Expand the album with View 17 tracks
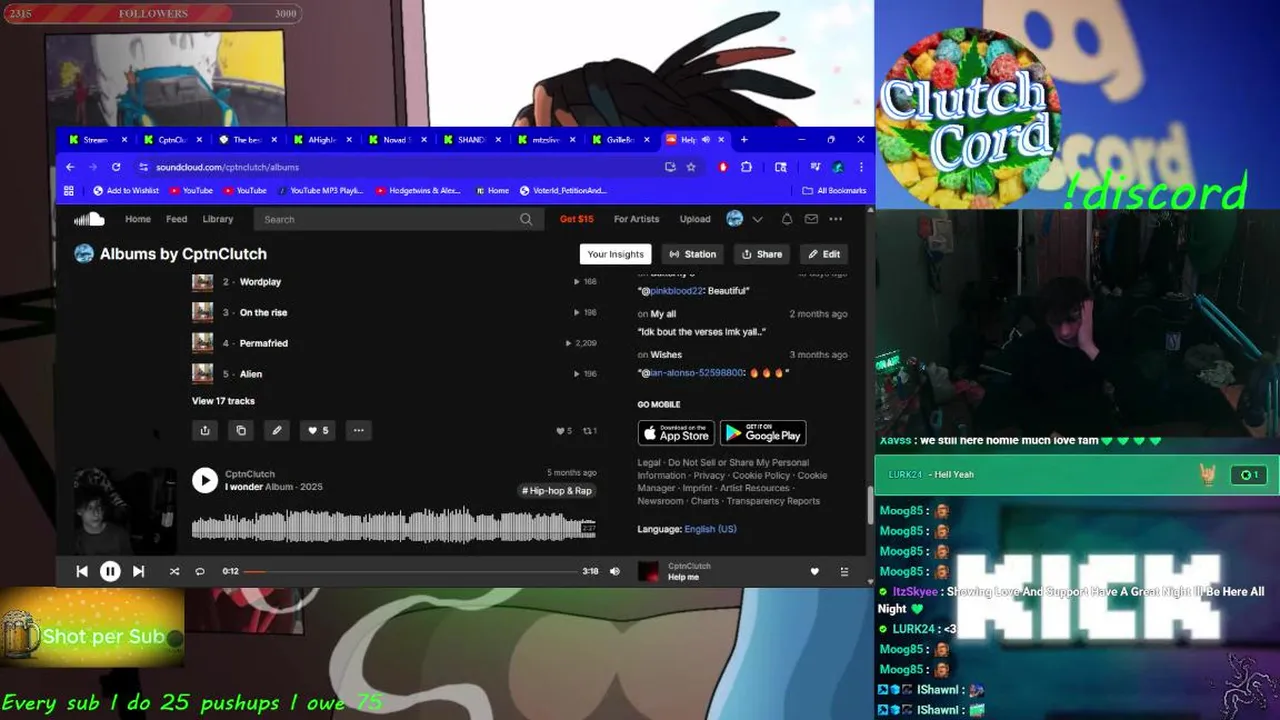 tap(223, 401)
